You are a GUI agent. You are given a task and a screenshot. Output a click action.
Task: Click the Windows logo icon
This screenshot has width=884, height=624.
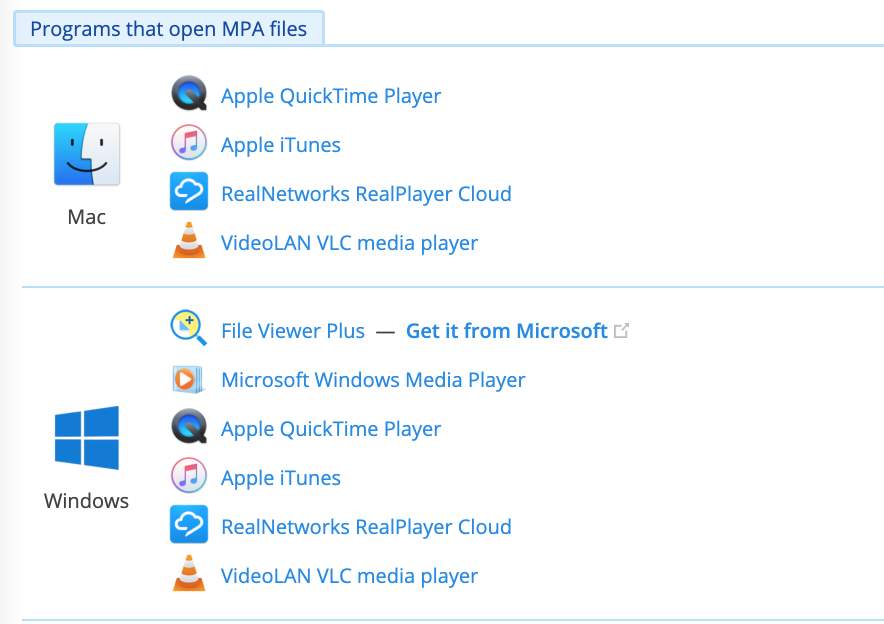(87, 438)
